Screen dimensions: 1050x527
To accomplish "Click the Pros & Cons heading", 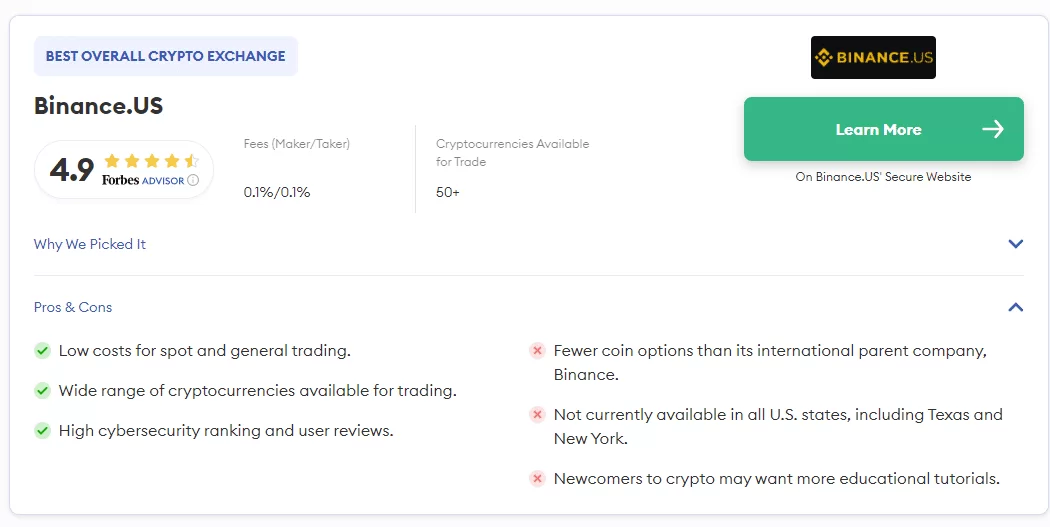I will (x=73, y=307).
